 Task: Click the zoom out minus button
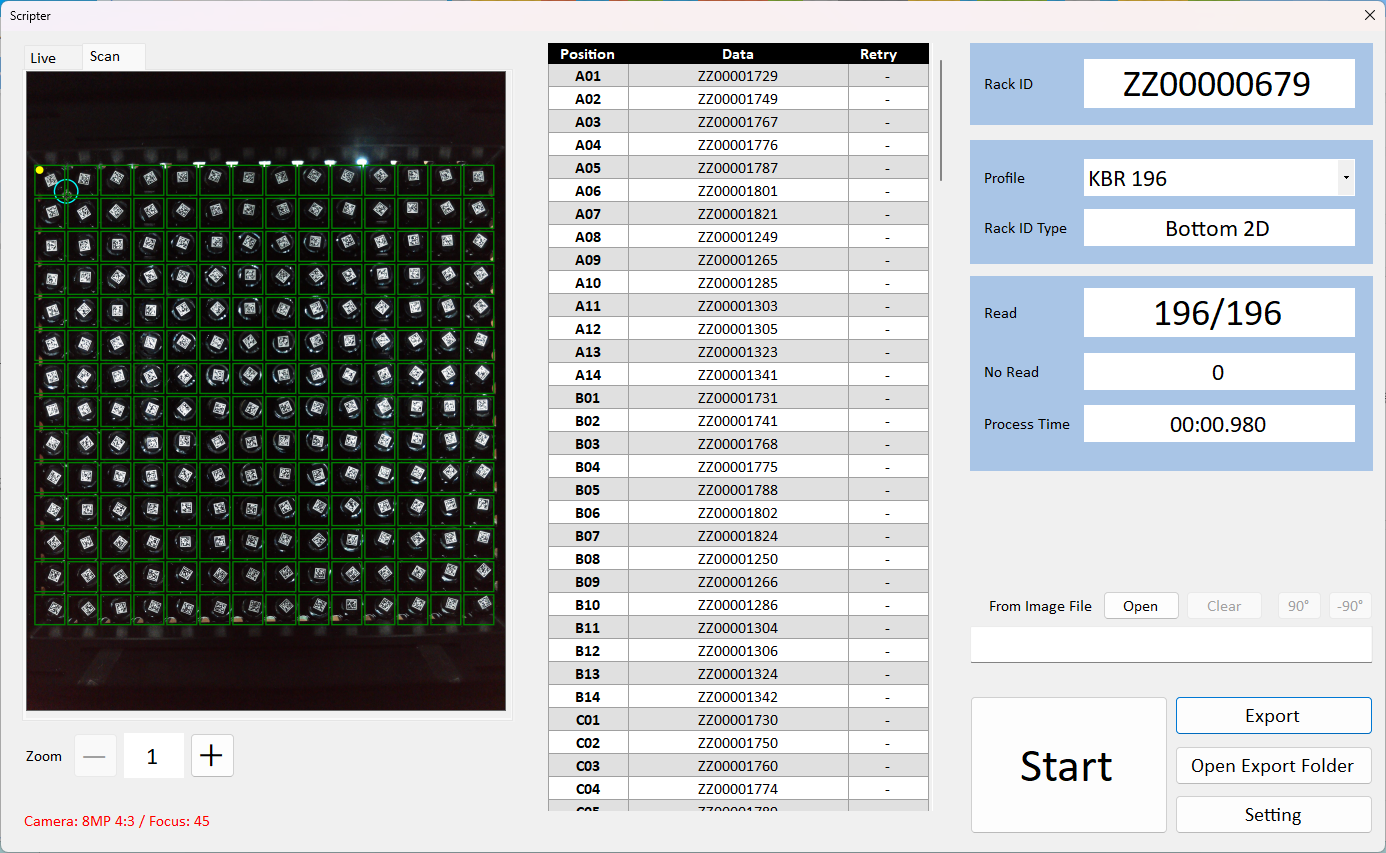coord(95,756)
